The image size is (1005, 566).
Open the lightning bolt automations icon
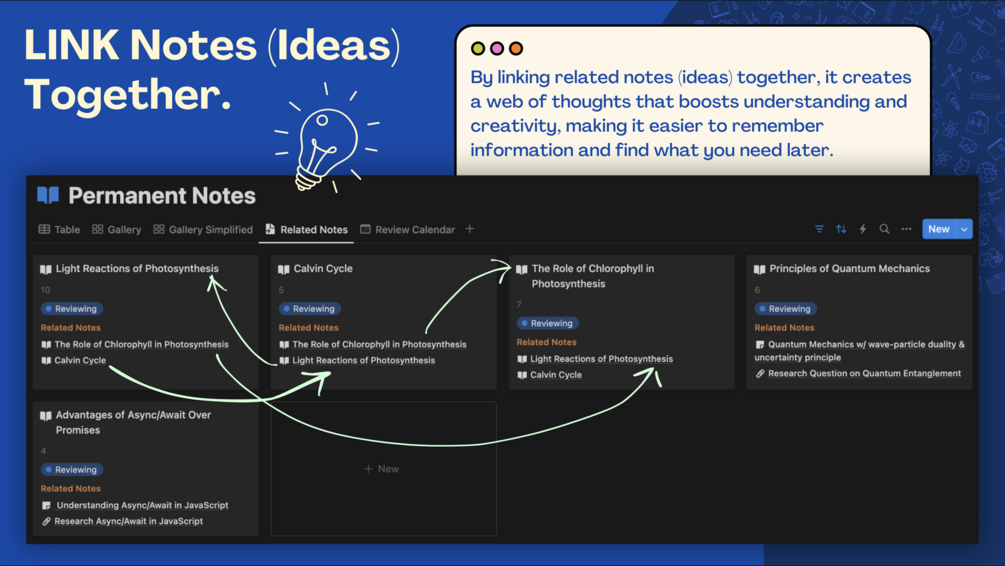point(863,229)
